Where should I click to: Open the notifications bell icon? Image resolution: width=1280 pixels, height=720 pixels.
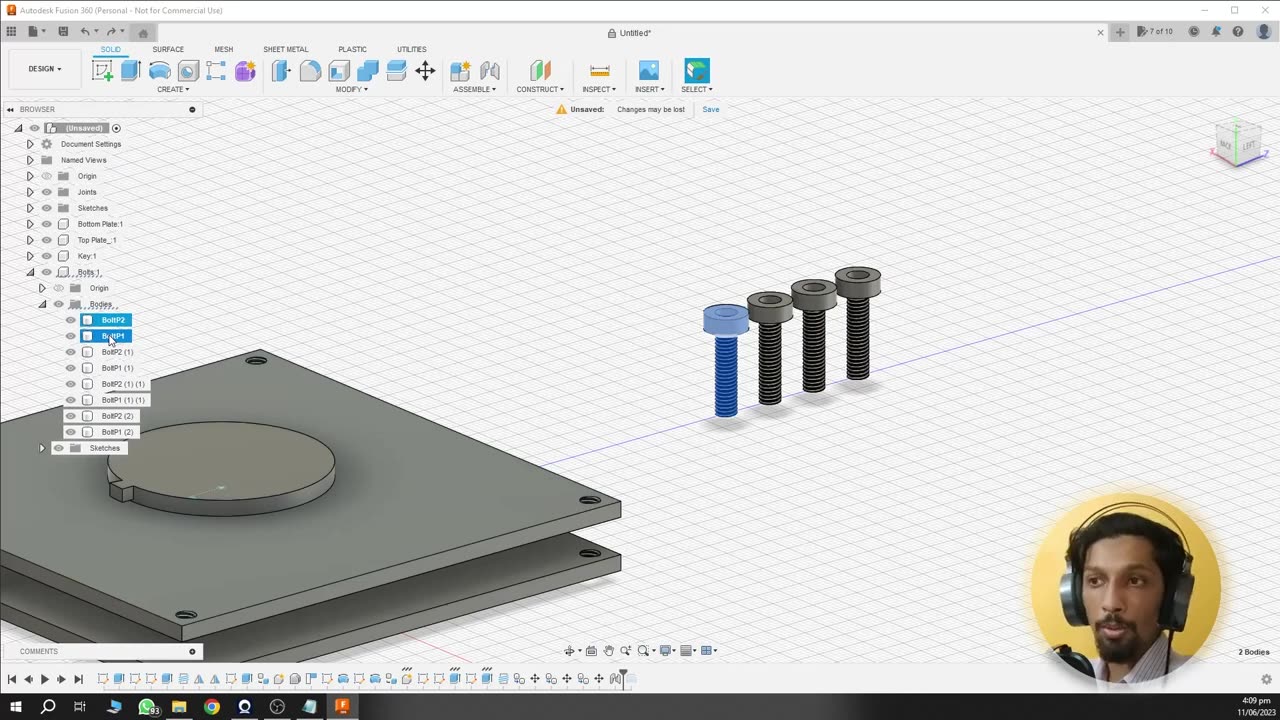click(x=1216, y=32)
